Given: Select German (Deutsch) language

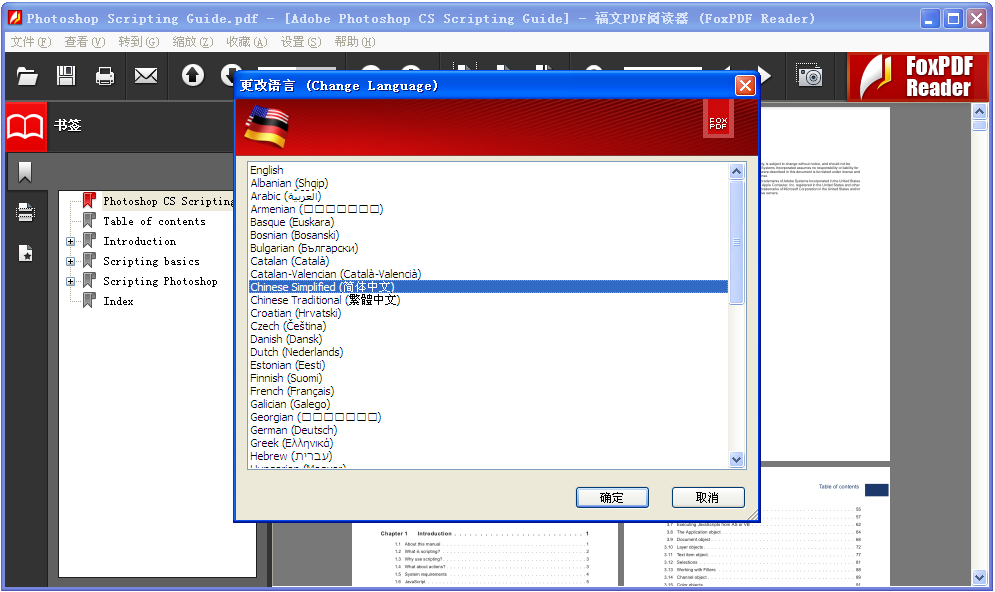Looking at the screenshot, I should (x=488, y=430).
